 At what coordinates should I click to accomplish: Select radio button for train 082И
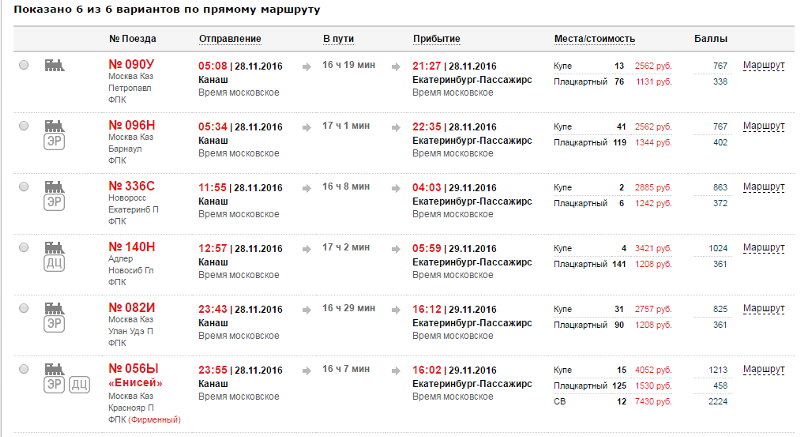[x=24, y=309]
